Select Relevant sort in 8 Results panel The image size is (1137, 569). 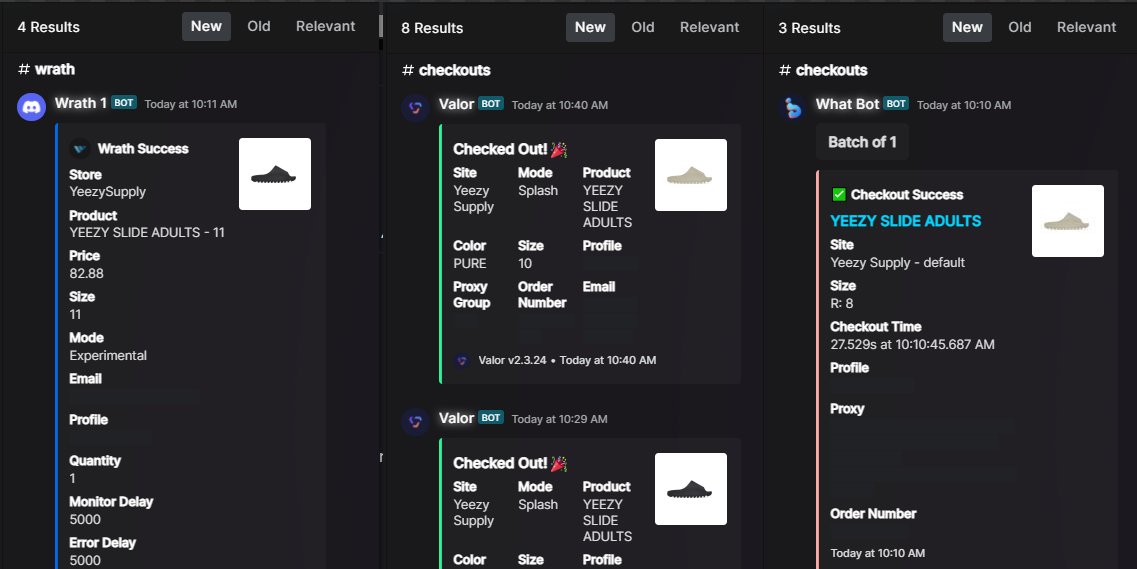pyautogui.click(x=709, y=28)
